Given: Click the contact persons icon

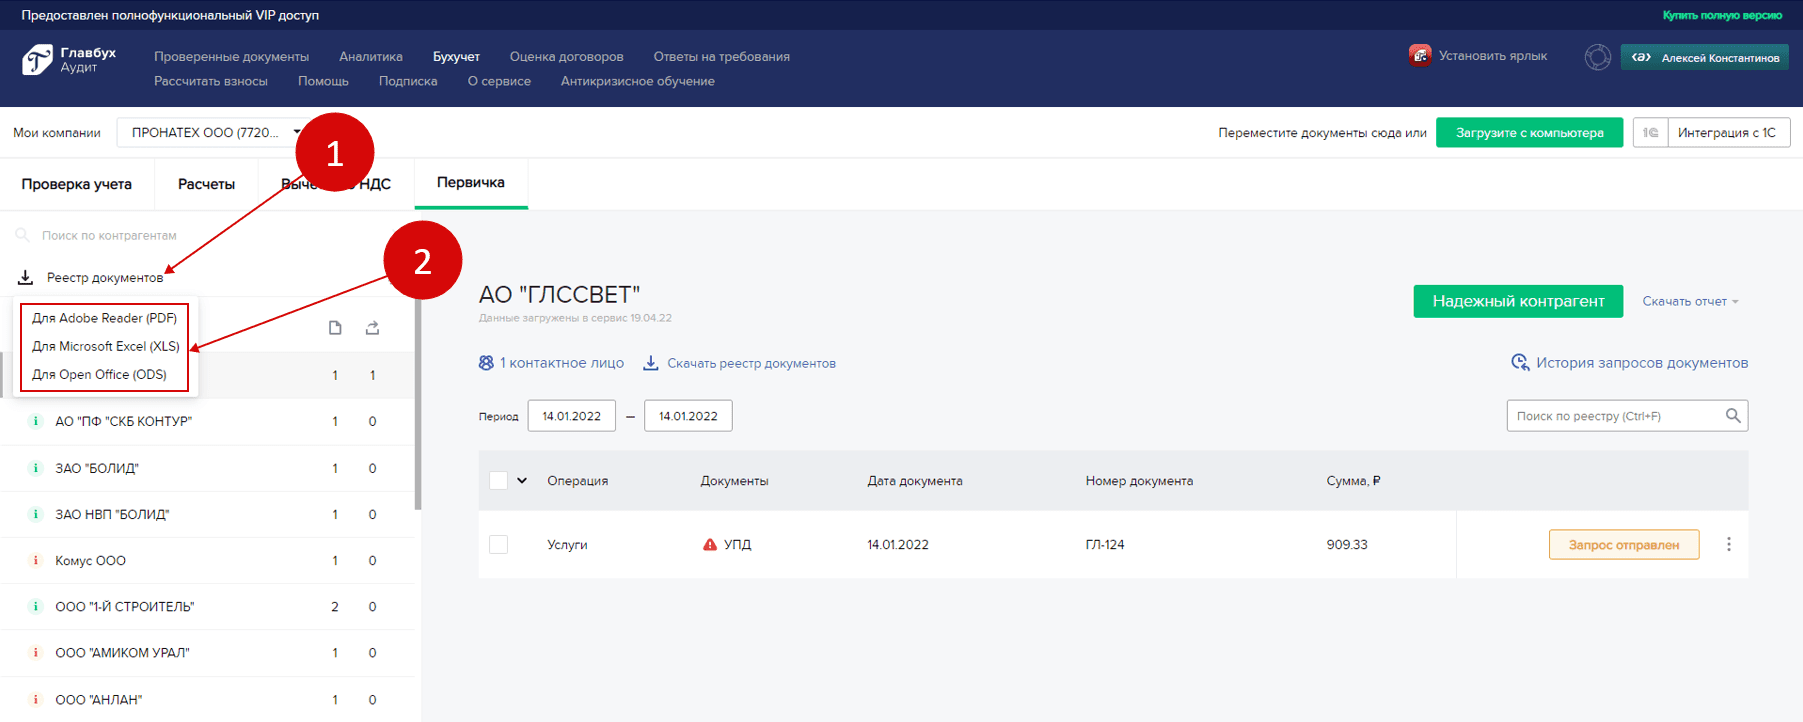Looking at the screenshot, I should tap(486, 363).
